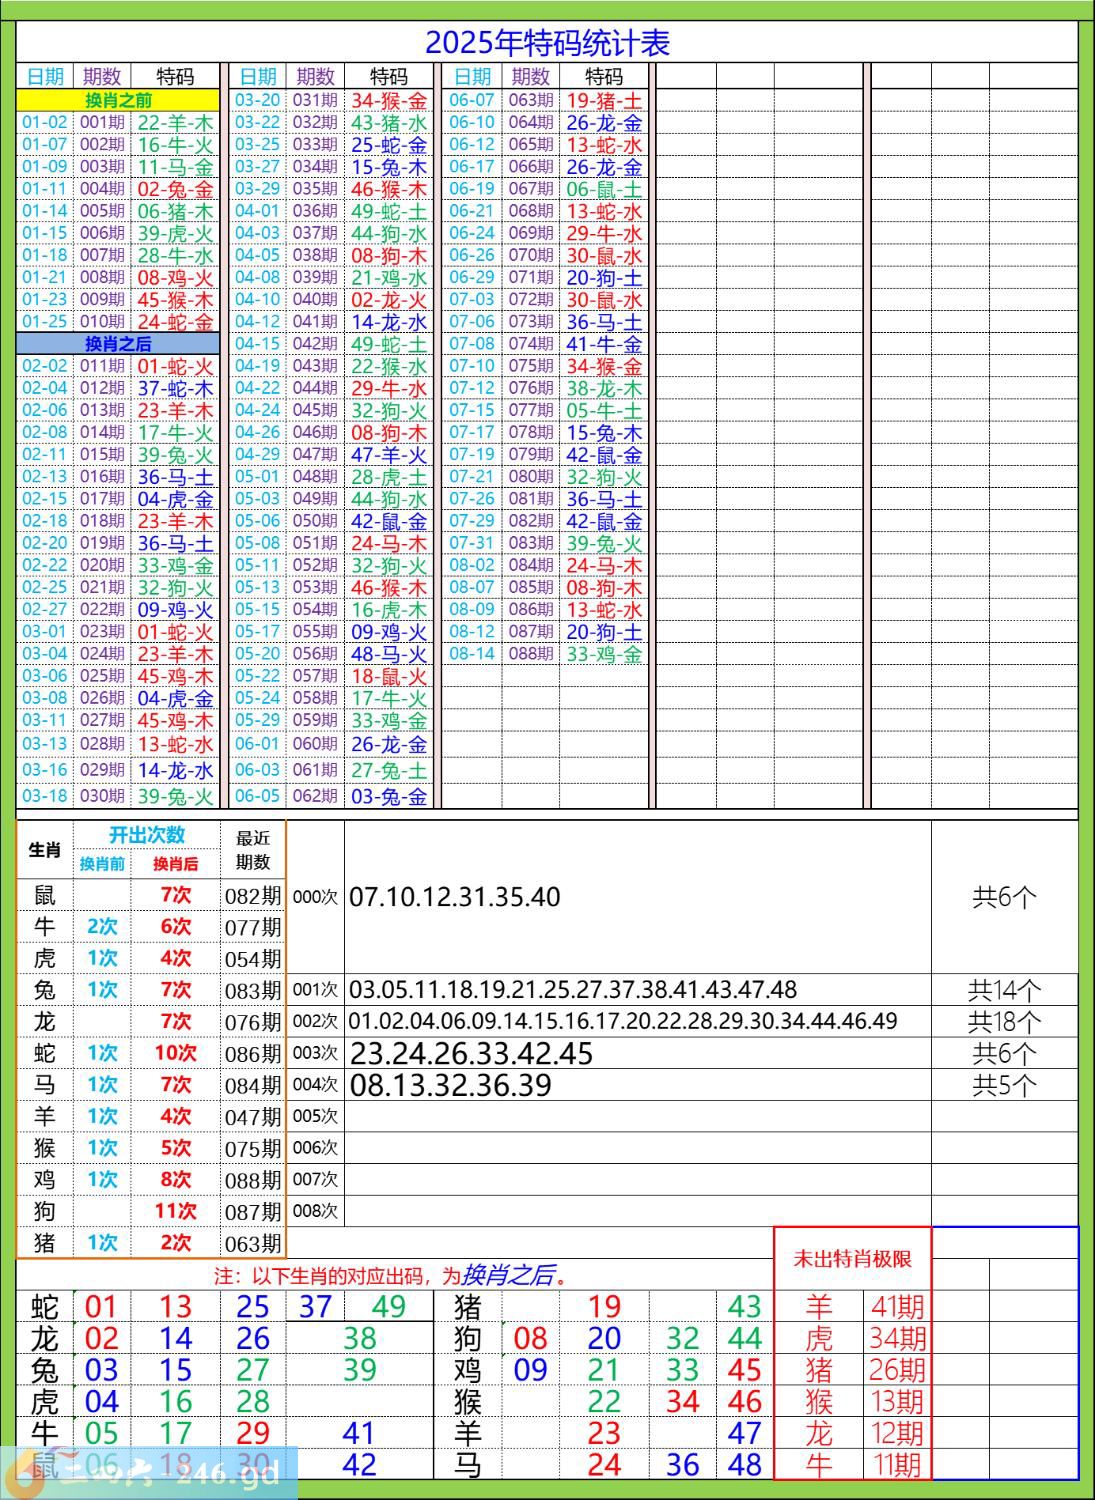Click the 特码 cell 21-鸡-水
Screen dimensions: 1095x1500
[x=389, y=278]
